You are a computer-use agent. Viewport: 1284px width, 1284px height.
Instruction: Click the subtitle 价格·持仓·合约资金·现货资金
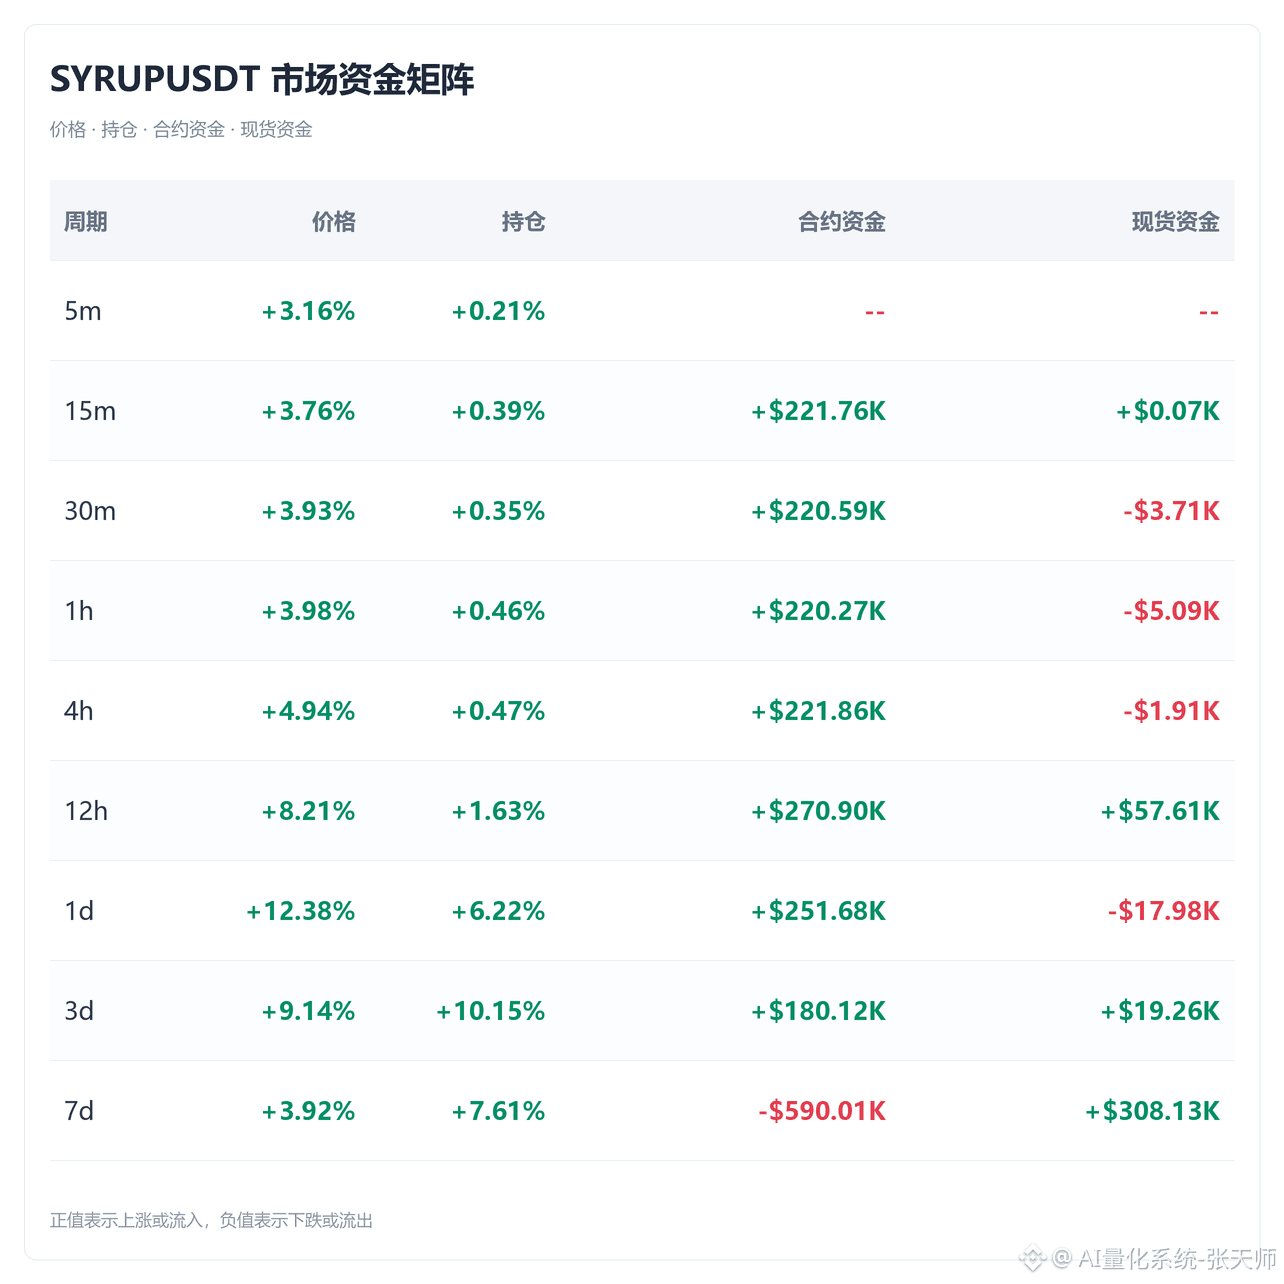click(x=181, y=129)
